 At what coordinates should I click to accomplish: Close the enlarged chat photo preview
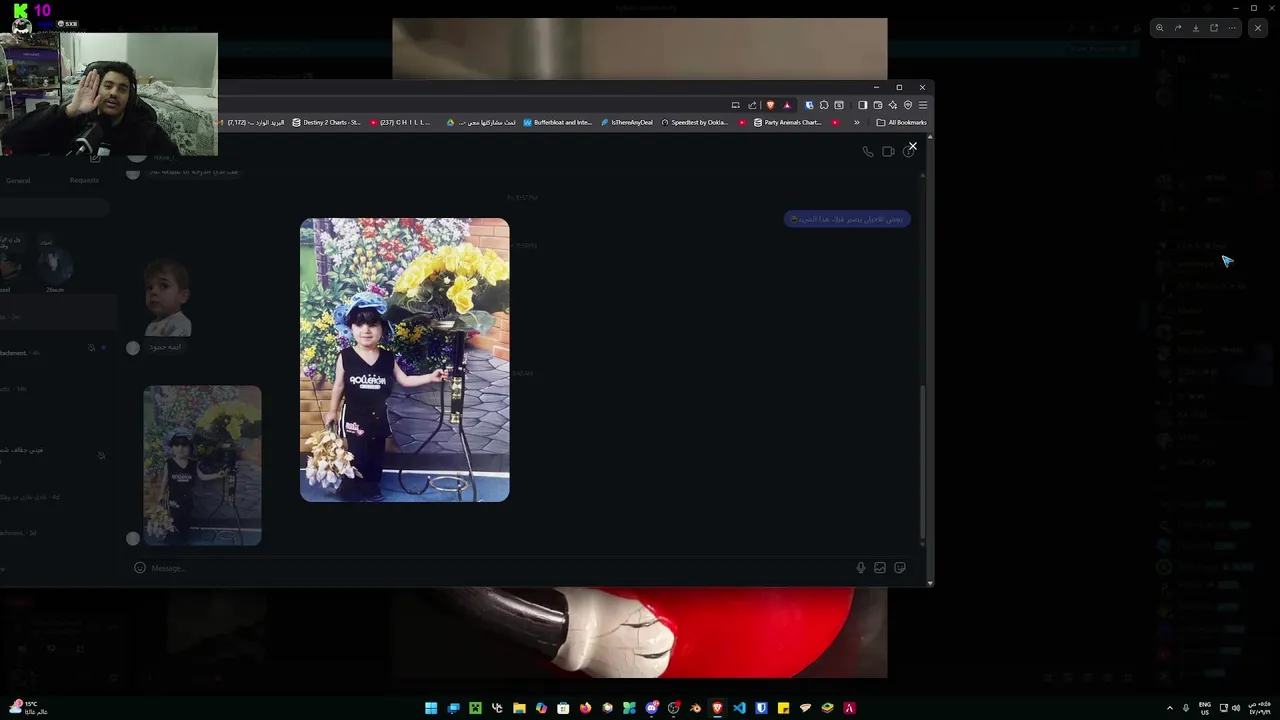pyautogui.click(x=912, y=146)
